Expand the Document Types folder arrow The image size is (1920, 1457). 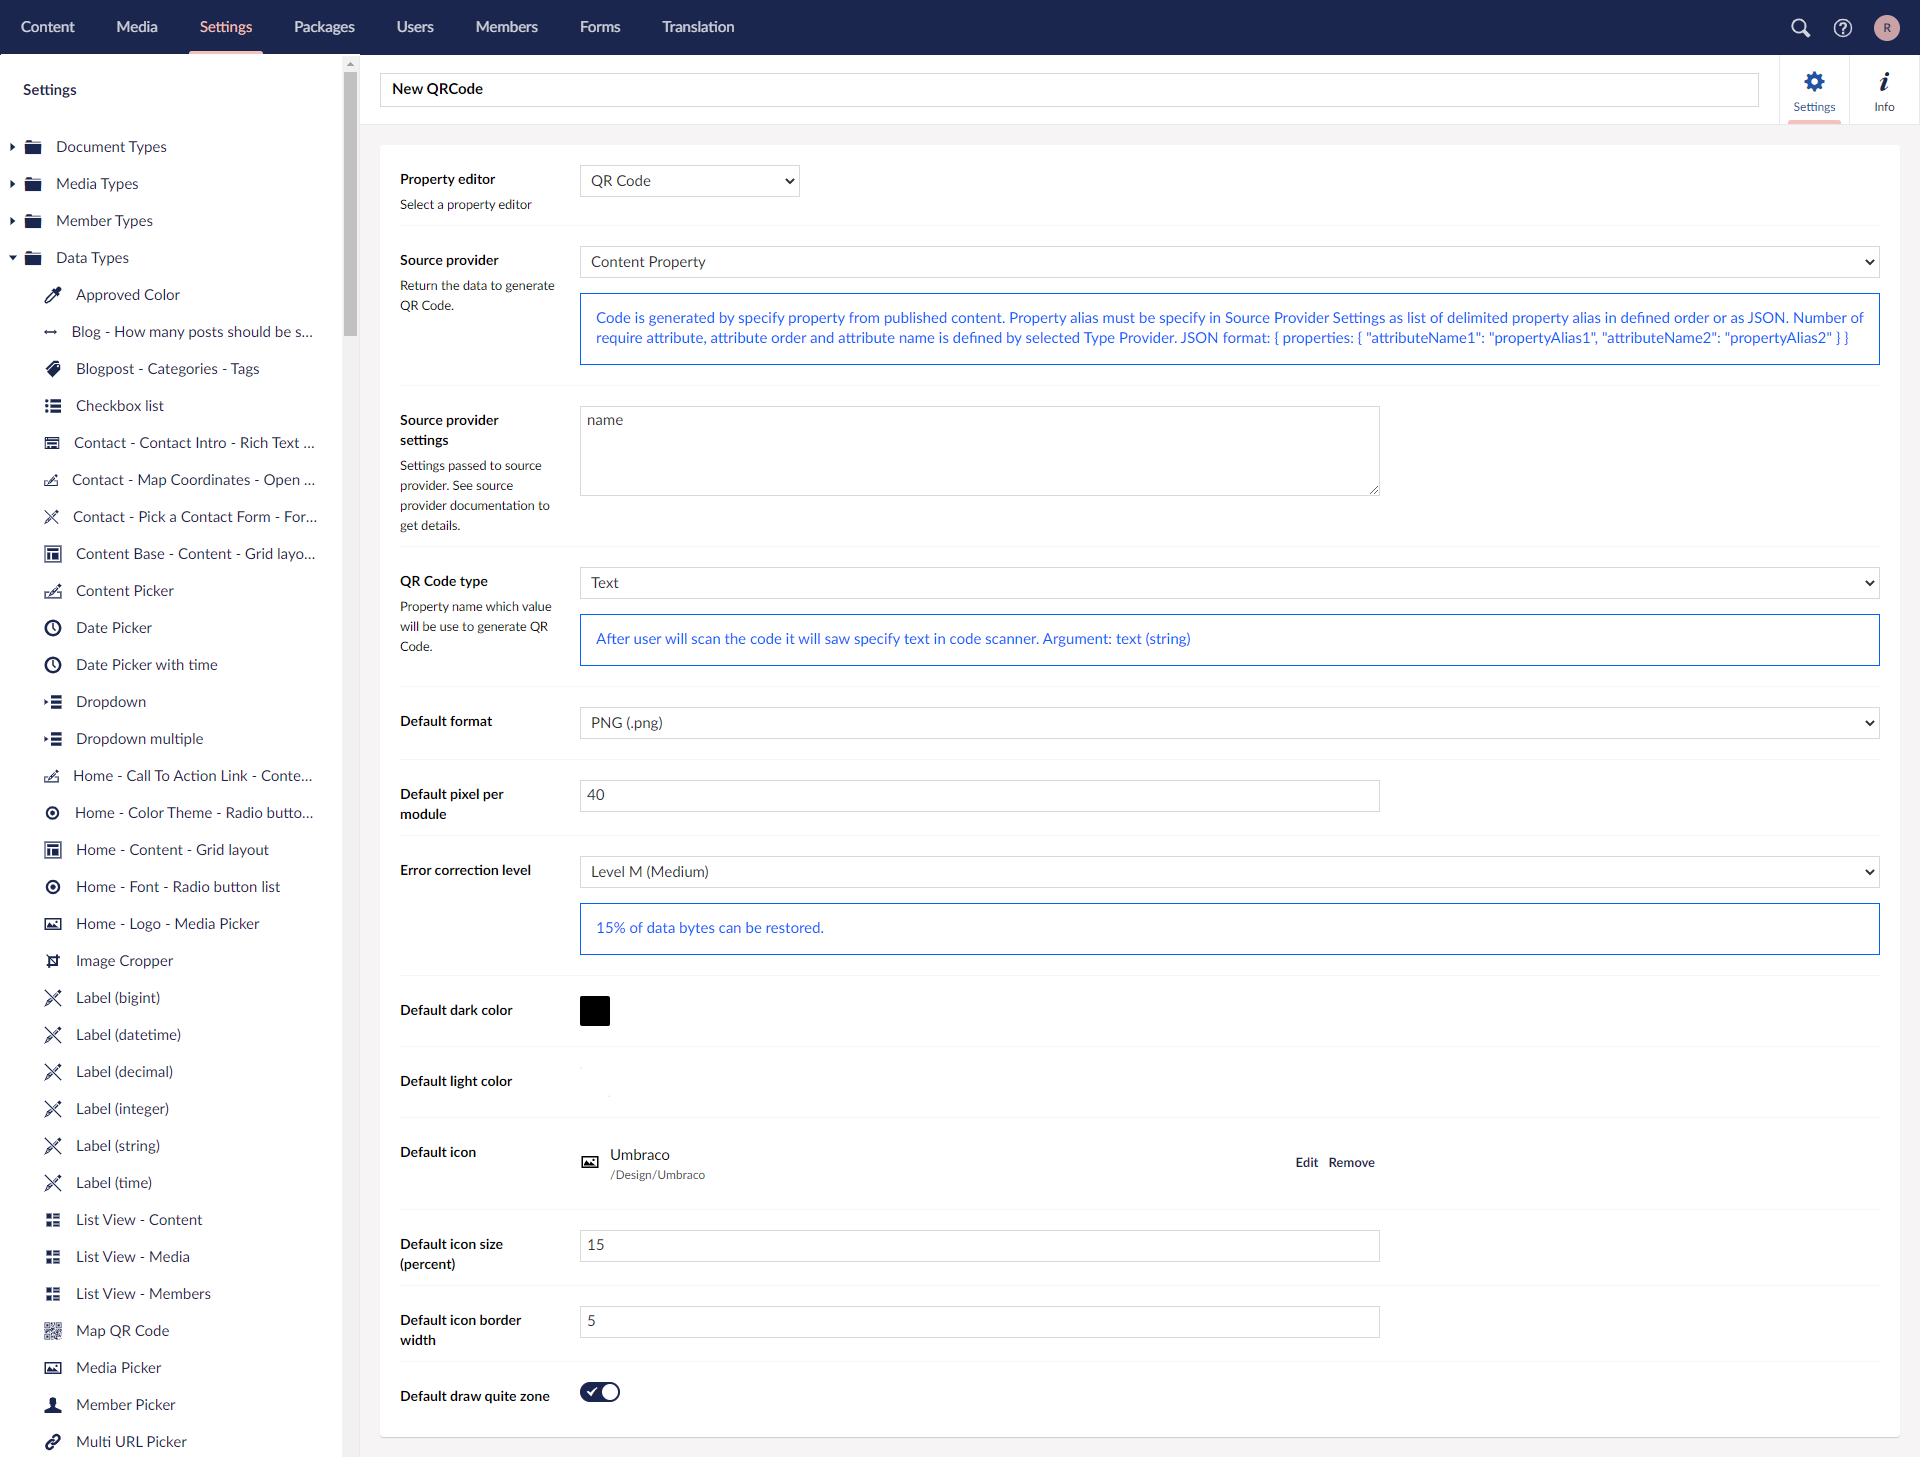click(13, 147)
